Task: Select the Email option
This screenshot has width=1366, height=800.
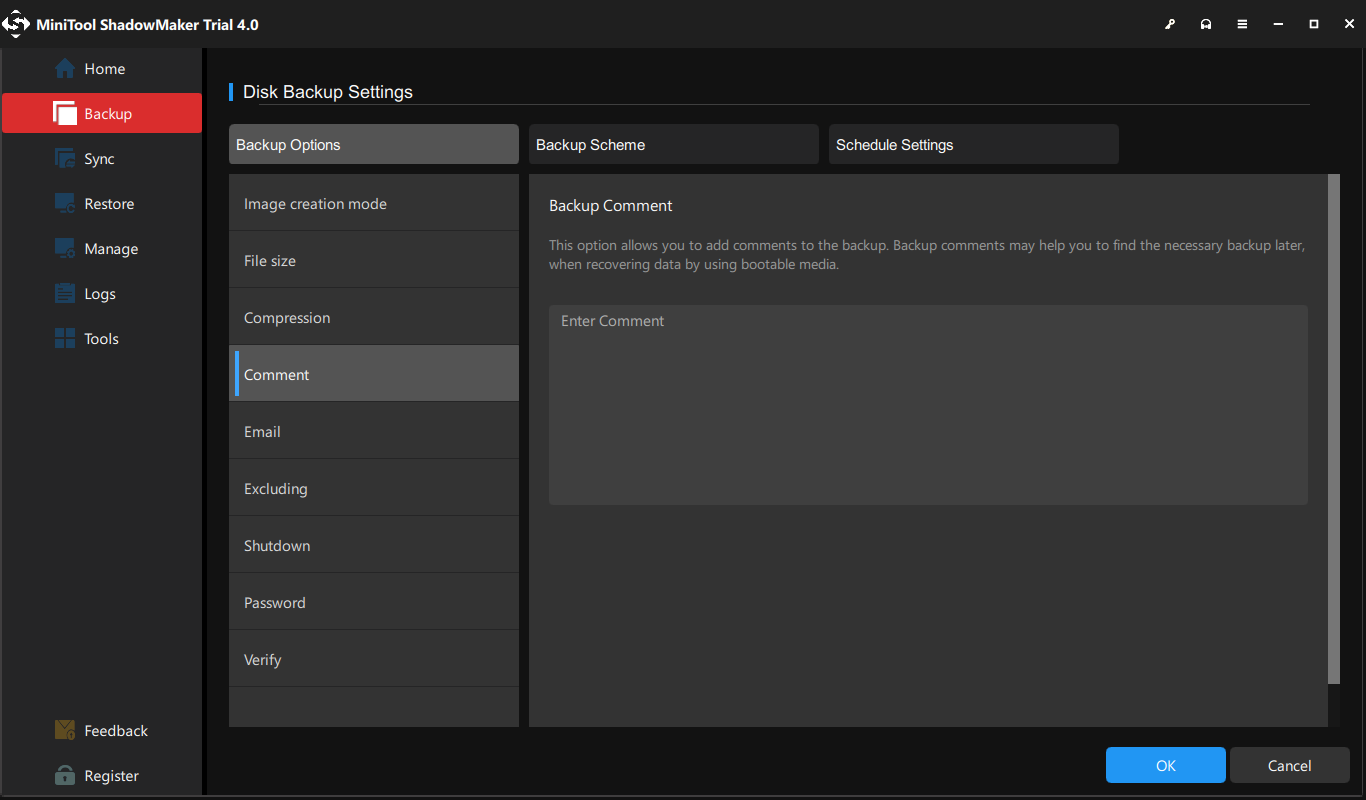Action: pos(374,431)
